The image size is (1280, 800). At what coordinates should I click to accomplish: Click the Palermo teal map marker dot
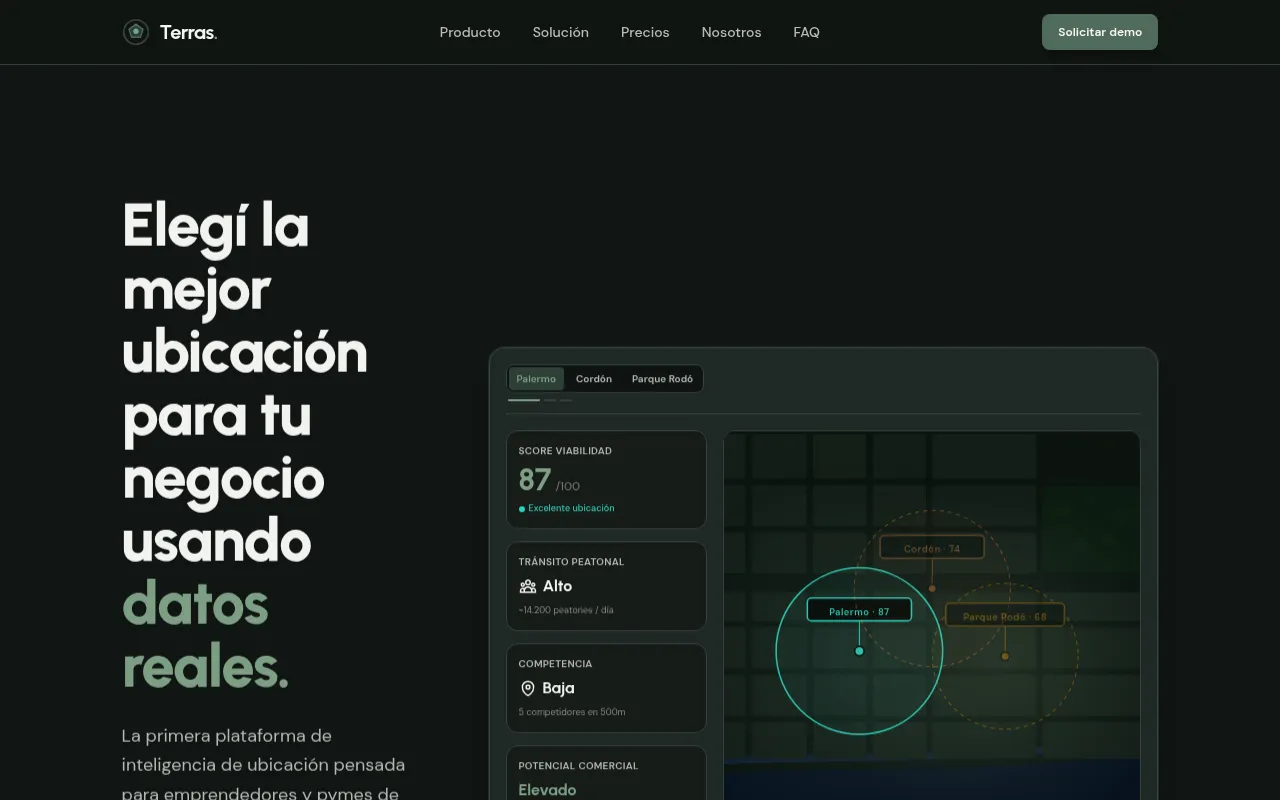pos(859,651)
